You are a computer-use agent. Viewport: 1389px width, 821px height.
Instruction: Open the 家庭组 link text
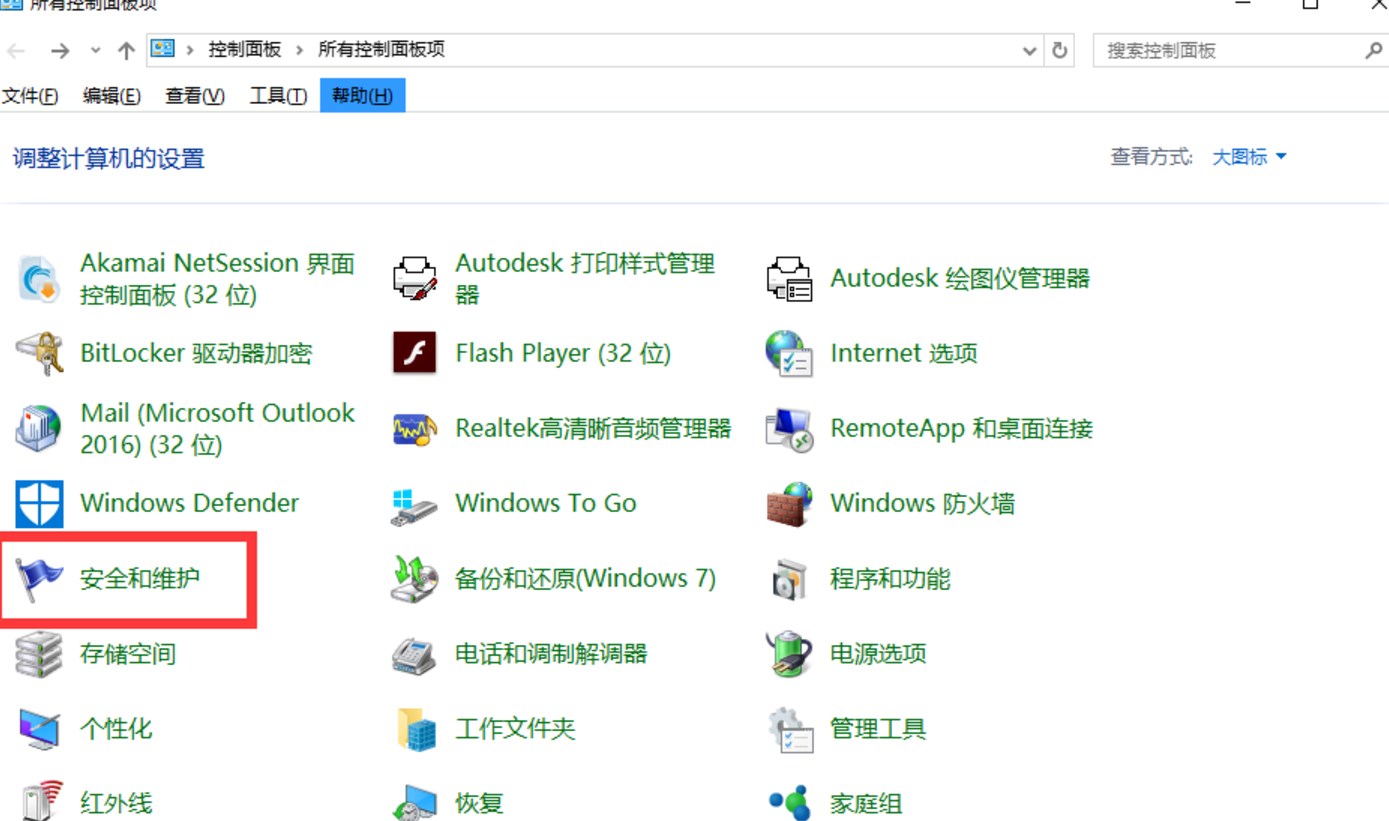pos(866,803)
